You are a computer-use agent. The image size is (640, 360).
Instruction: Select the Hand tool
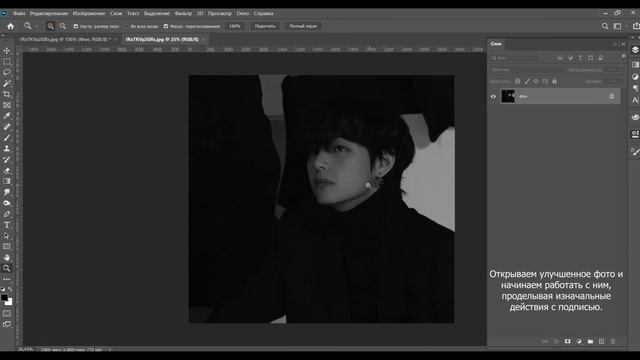pyautogui.click(x=7, y=258)
